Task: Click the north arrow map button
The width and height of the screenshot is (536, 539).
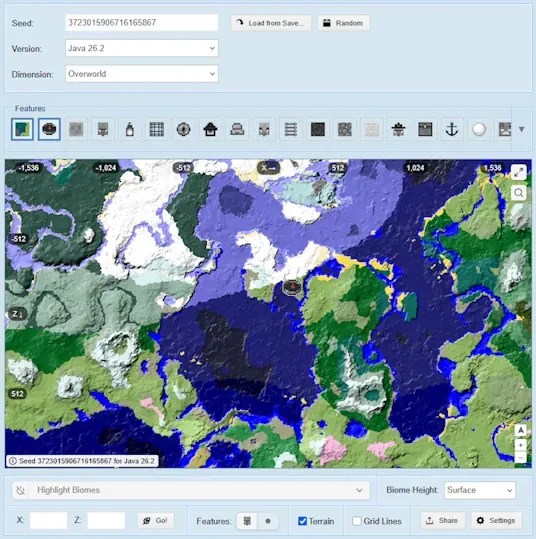Action: [x=521, y=430]
